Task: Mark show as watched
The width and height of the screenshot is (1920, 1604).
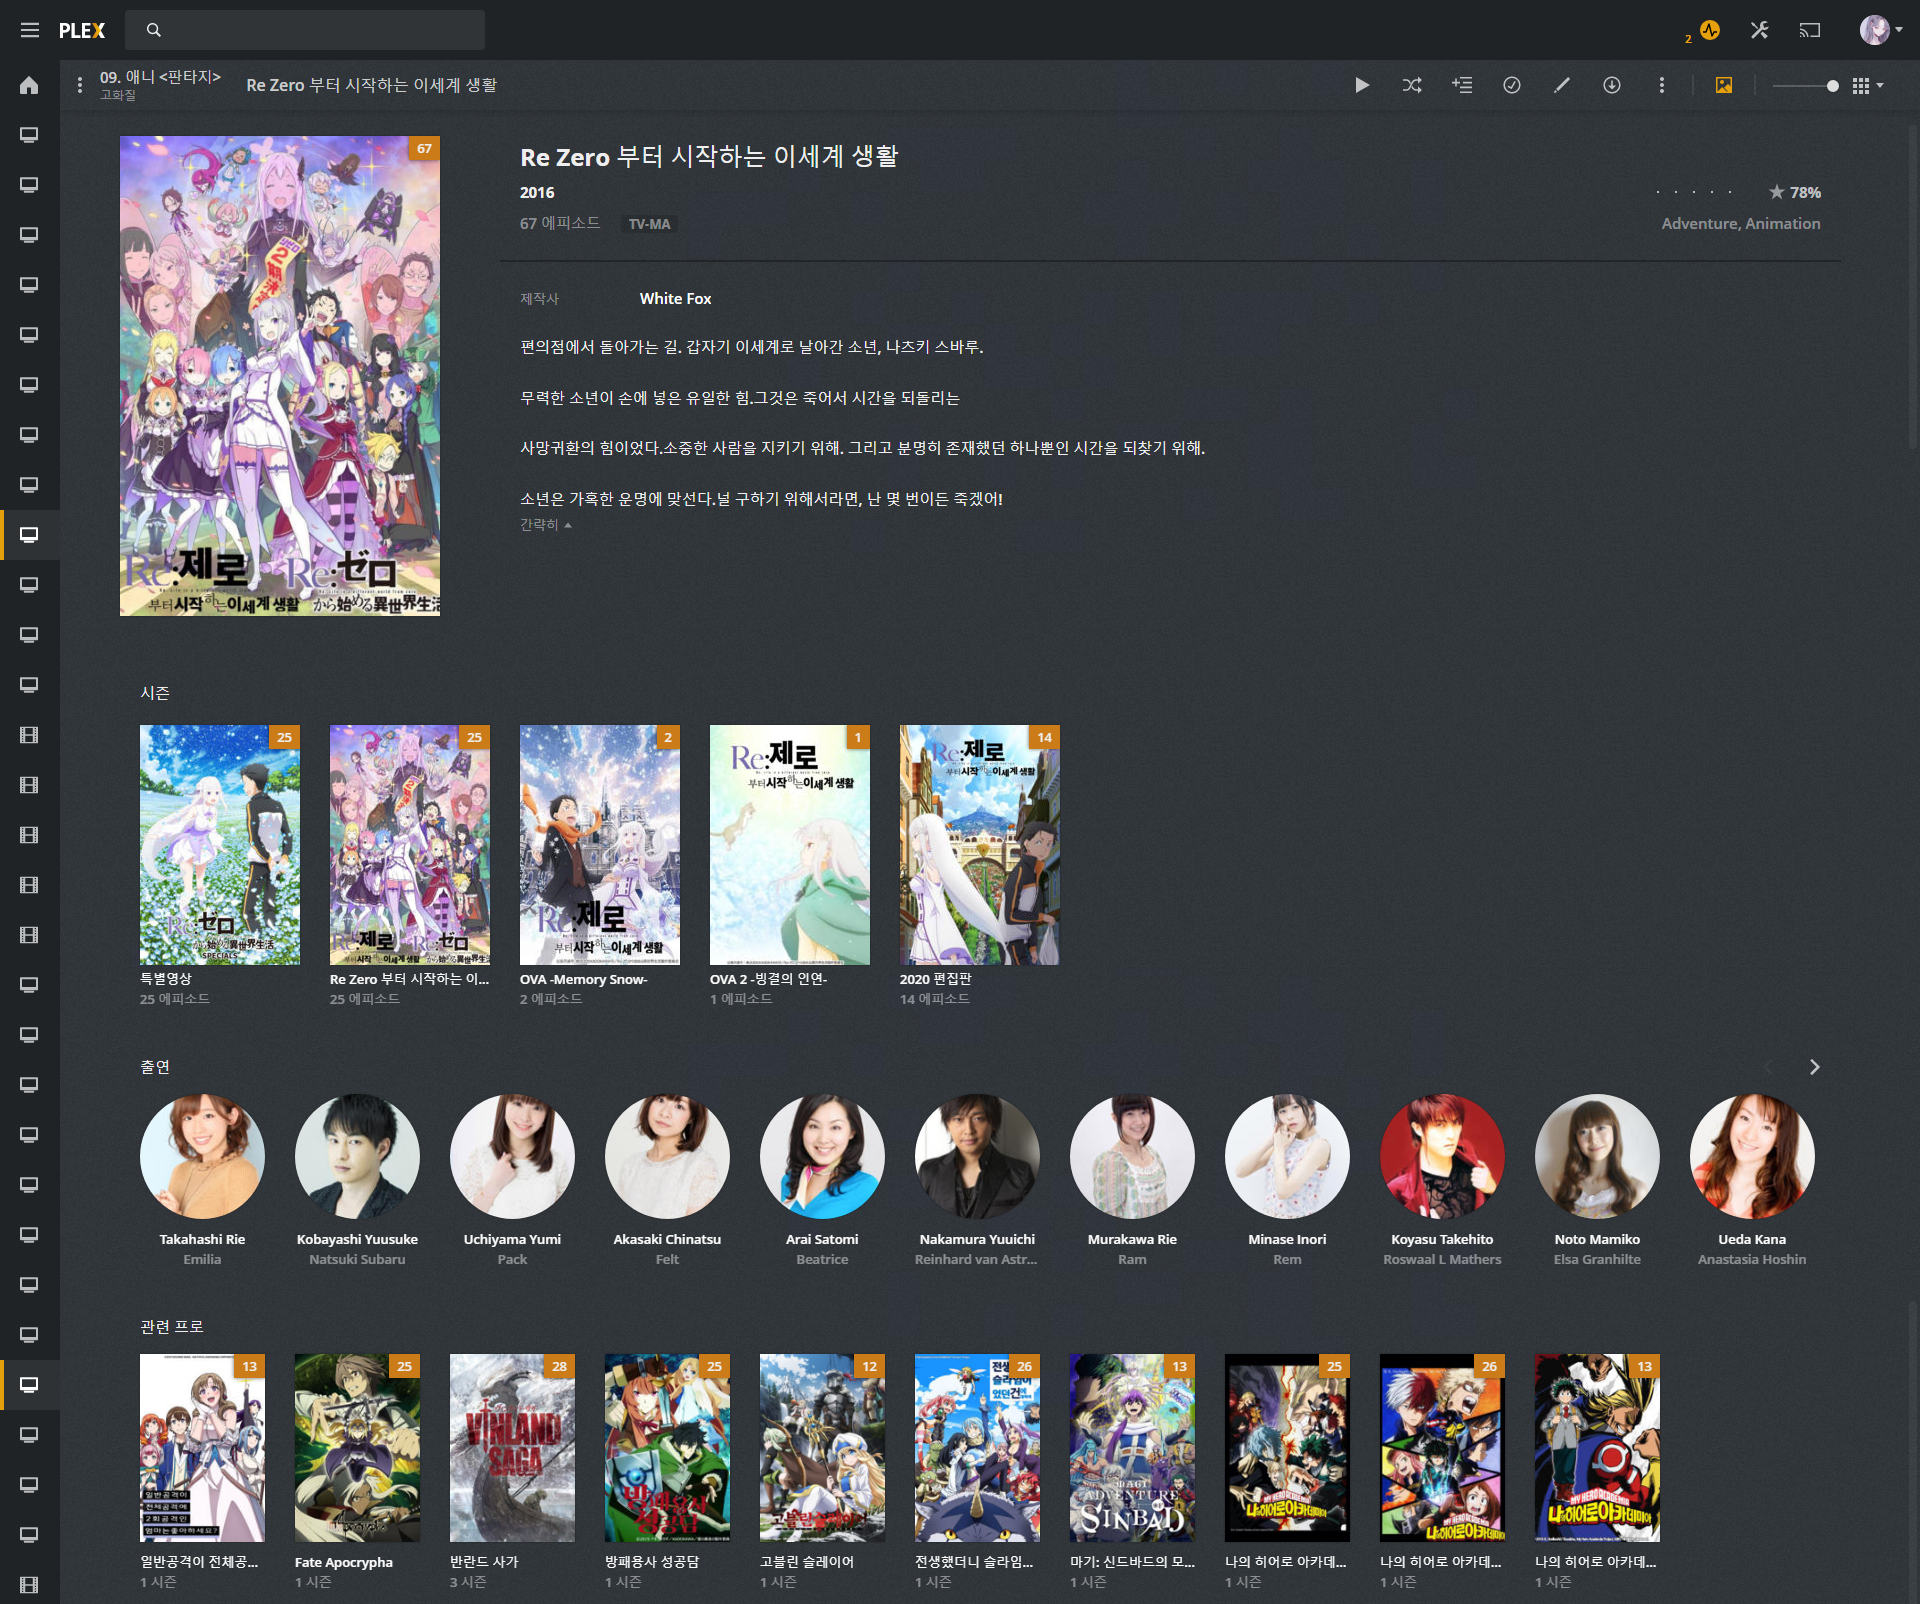Action: click(x=1512, y=85)
